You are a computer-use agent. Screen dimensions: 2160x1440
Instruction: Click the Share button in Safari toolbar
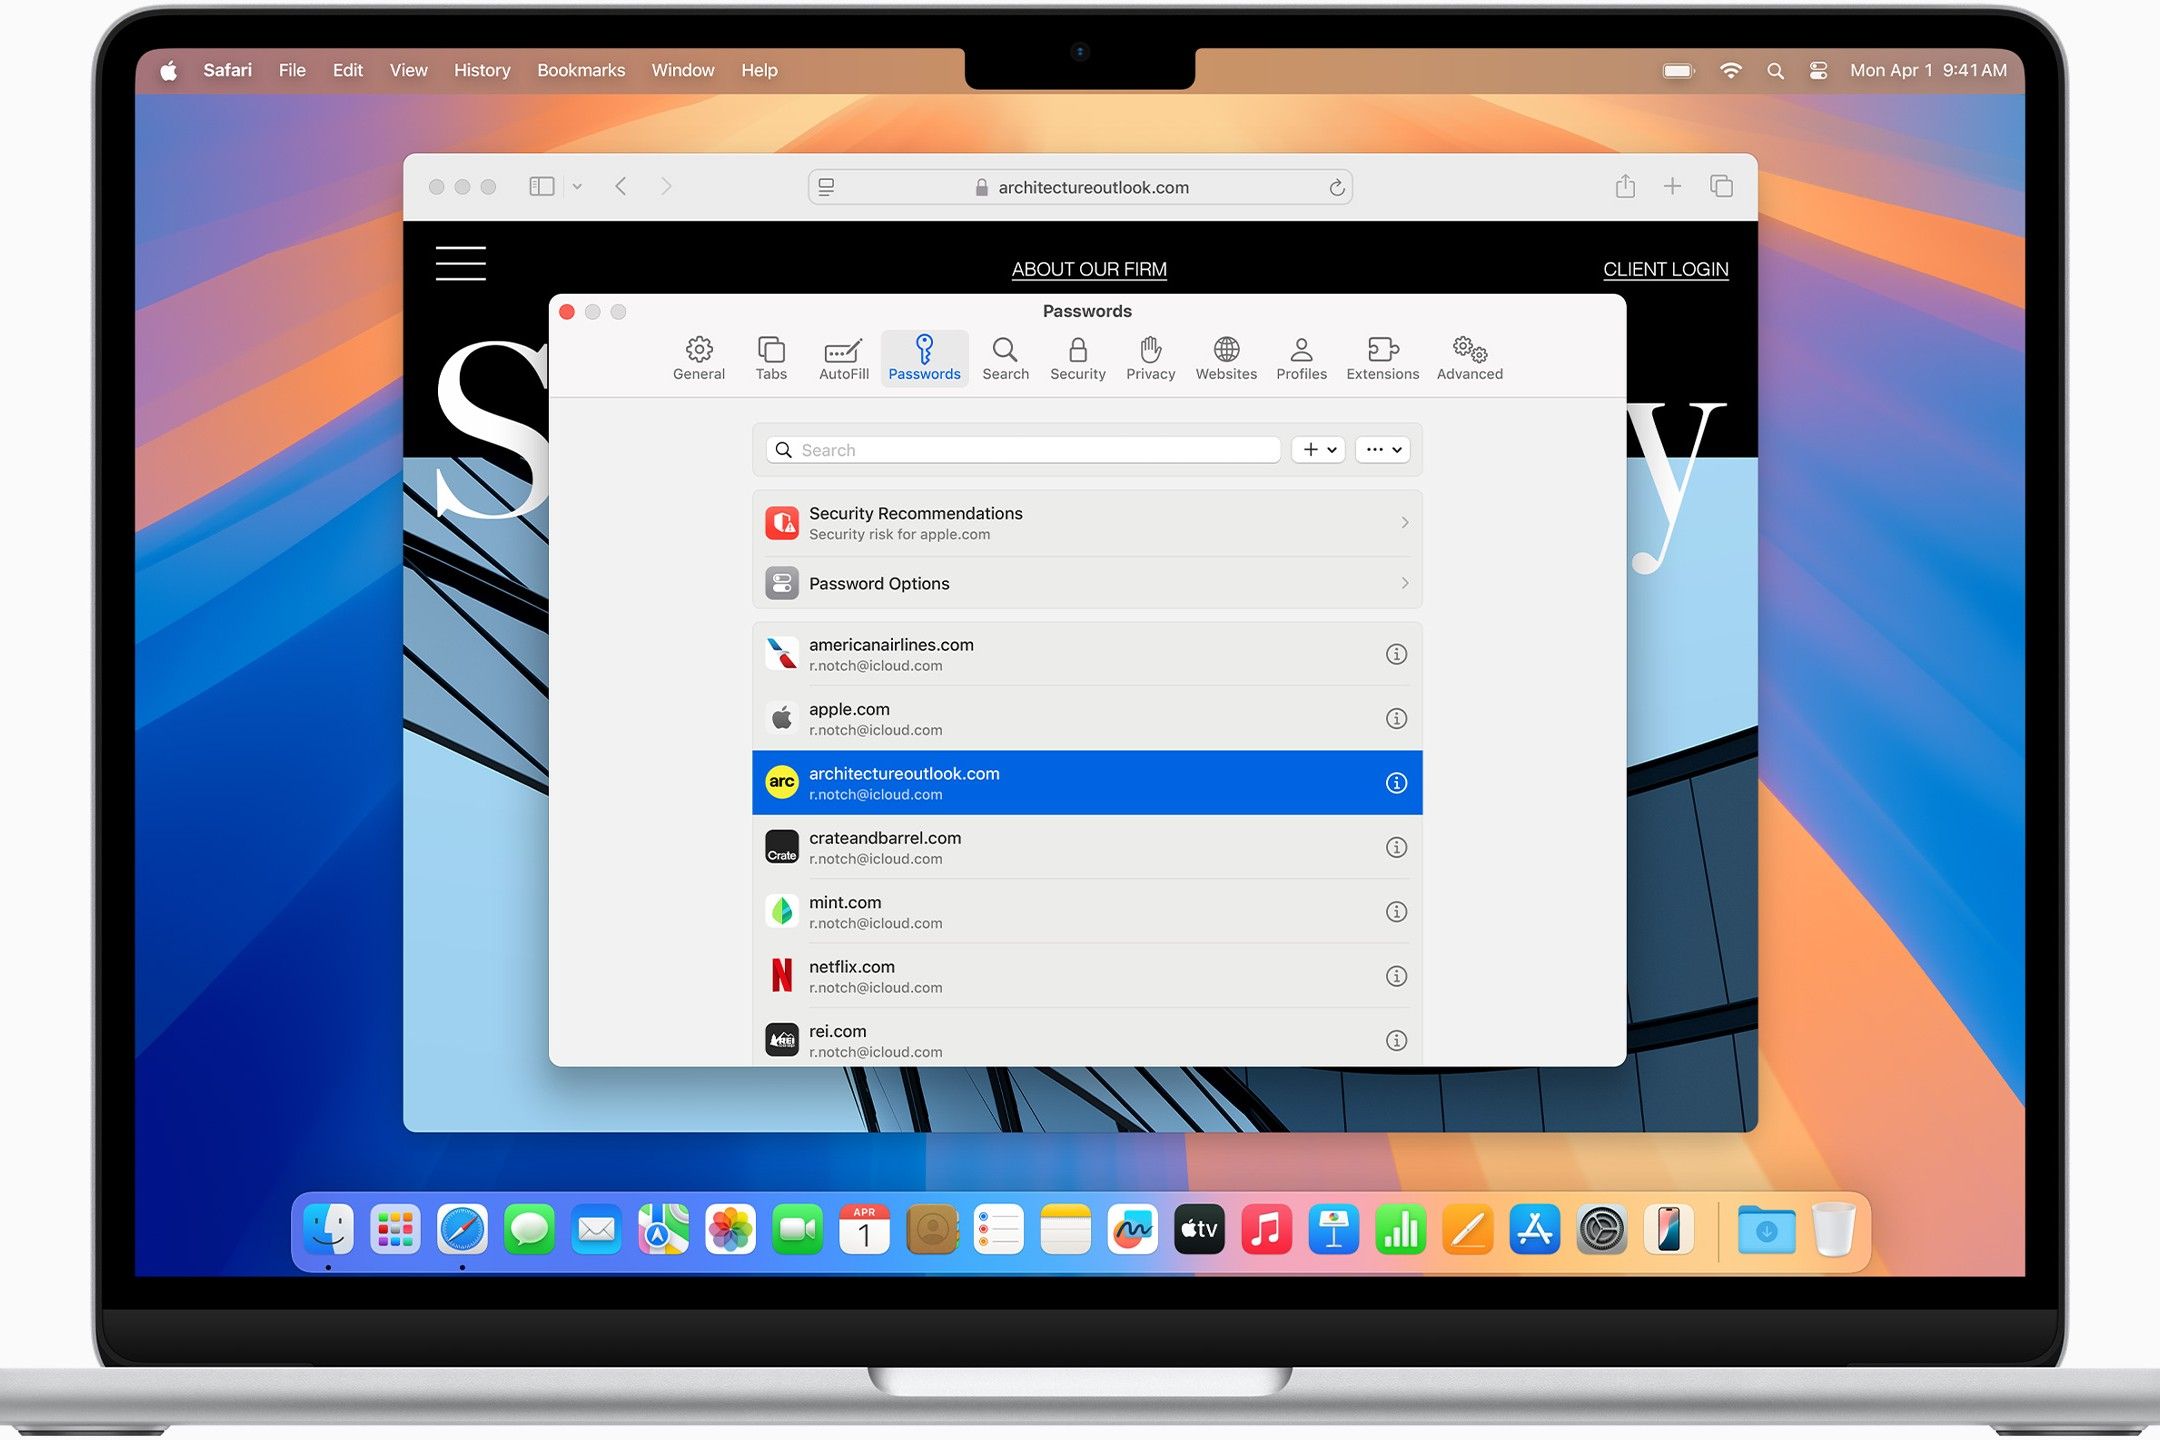pos(1625,186)
